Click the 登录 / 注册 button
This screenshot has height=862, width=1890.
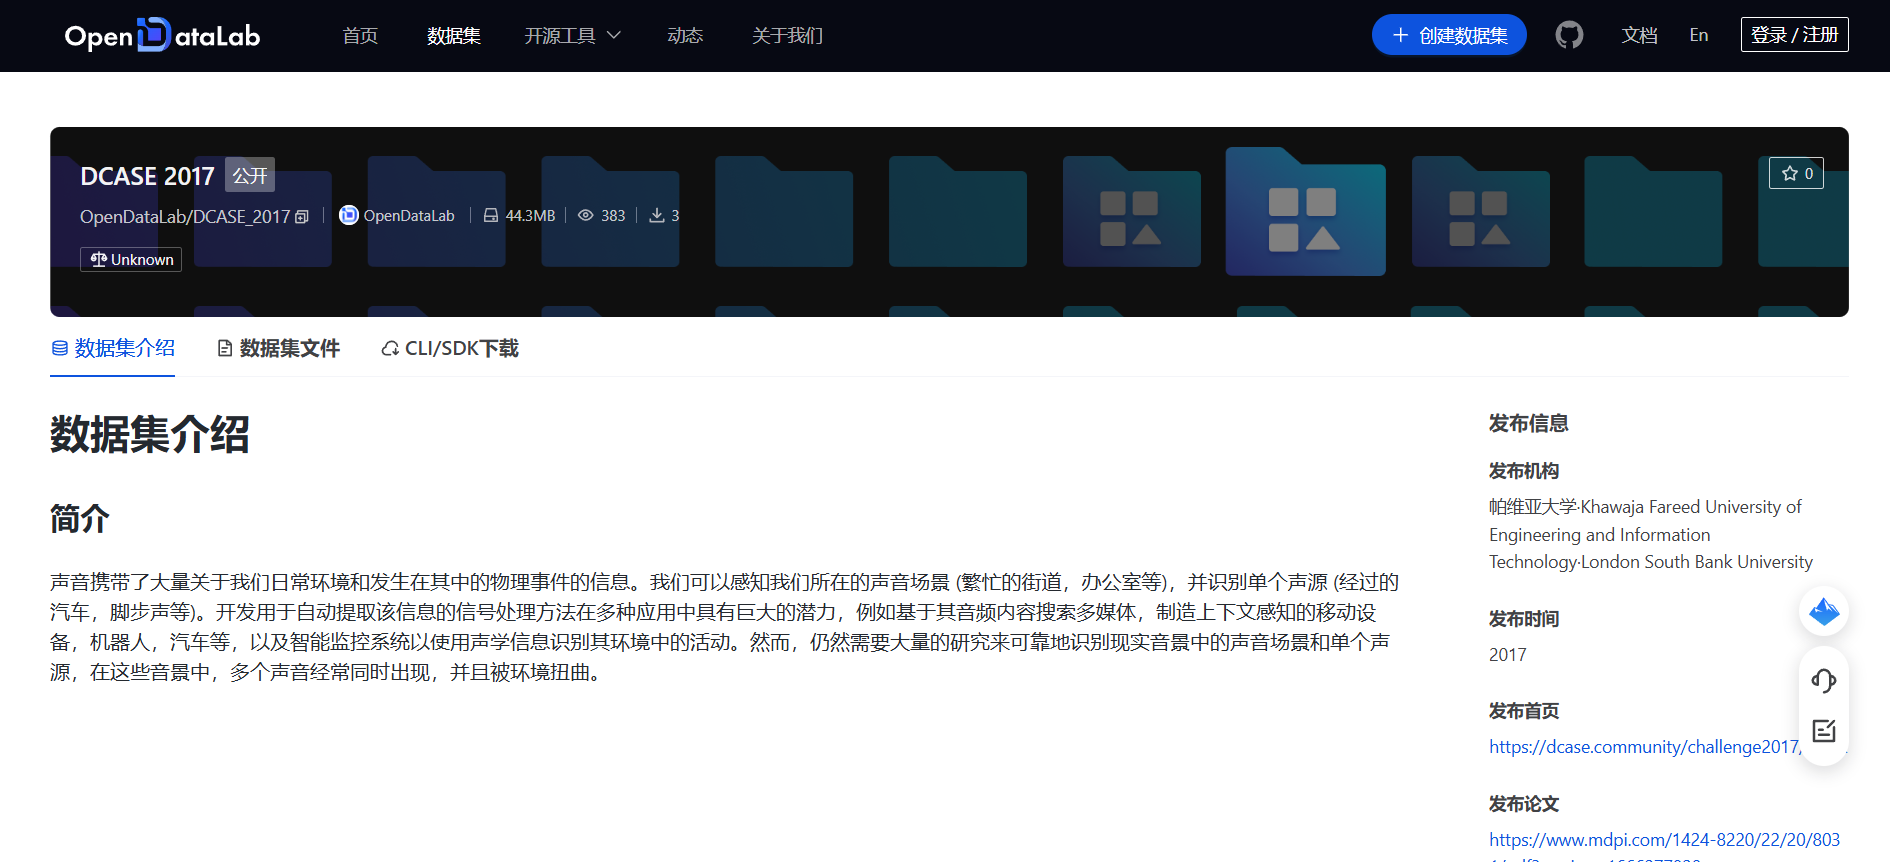coord(1794,35)
